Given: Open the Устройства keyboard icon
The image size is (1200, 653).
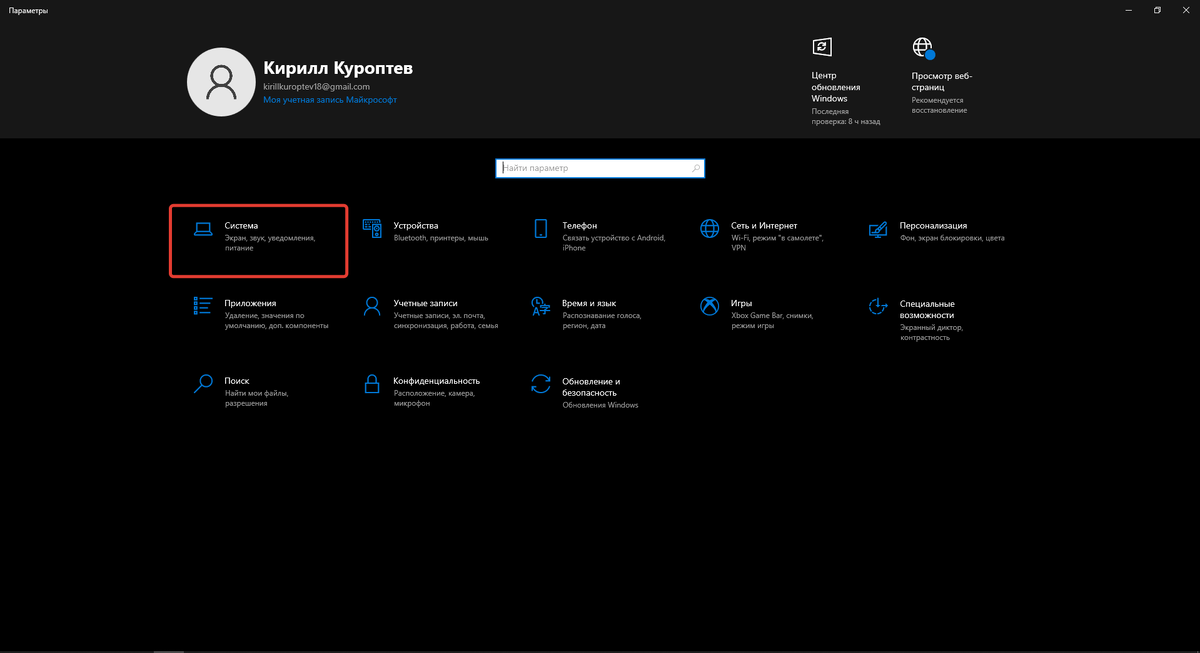Looking at the screenshot, I should (372, 229).
